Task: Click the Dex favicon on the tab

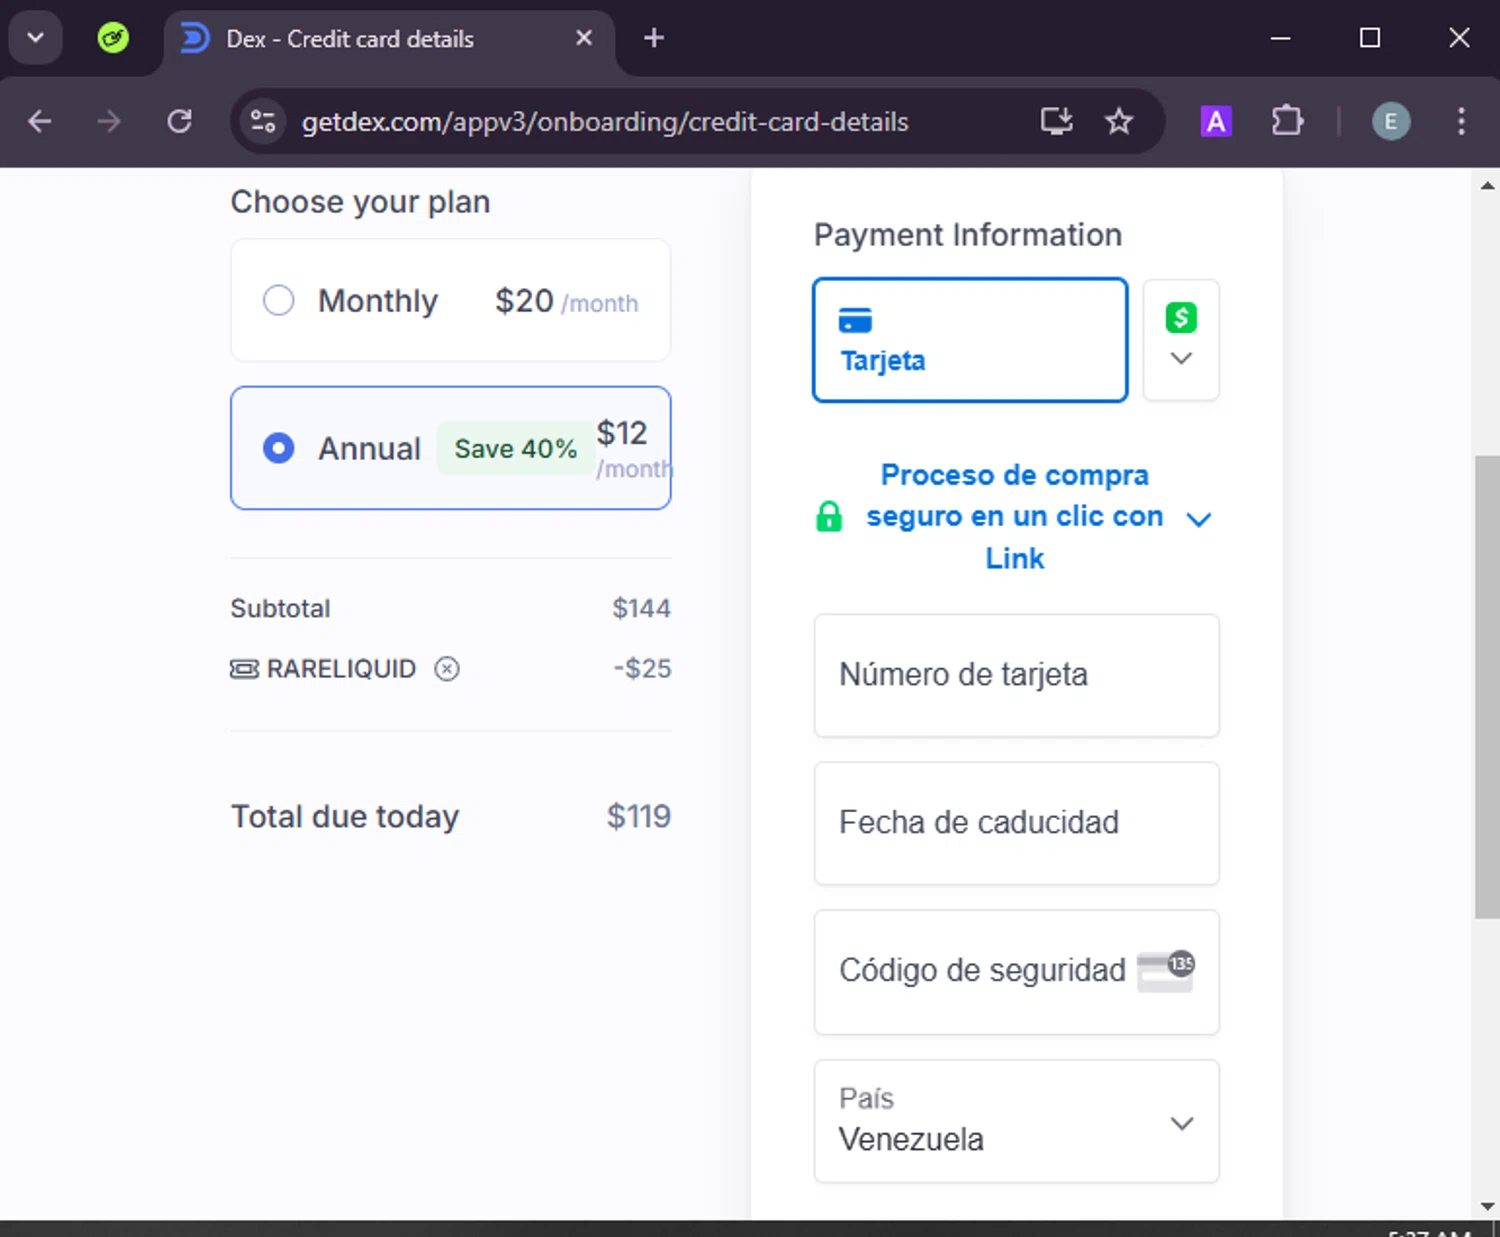Action: pos(195,38)
